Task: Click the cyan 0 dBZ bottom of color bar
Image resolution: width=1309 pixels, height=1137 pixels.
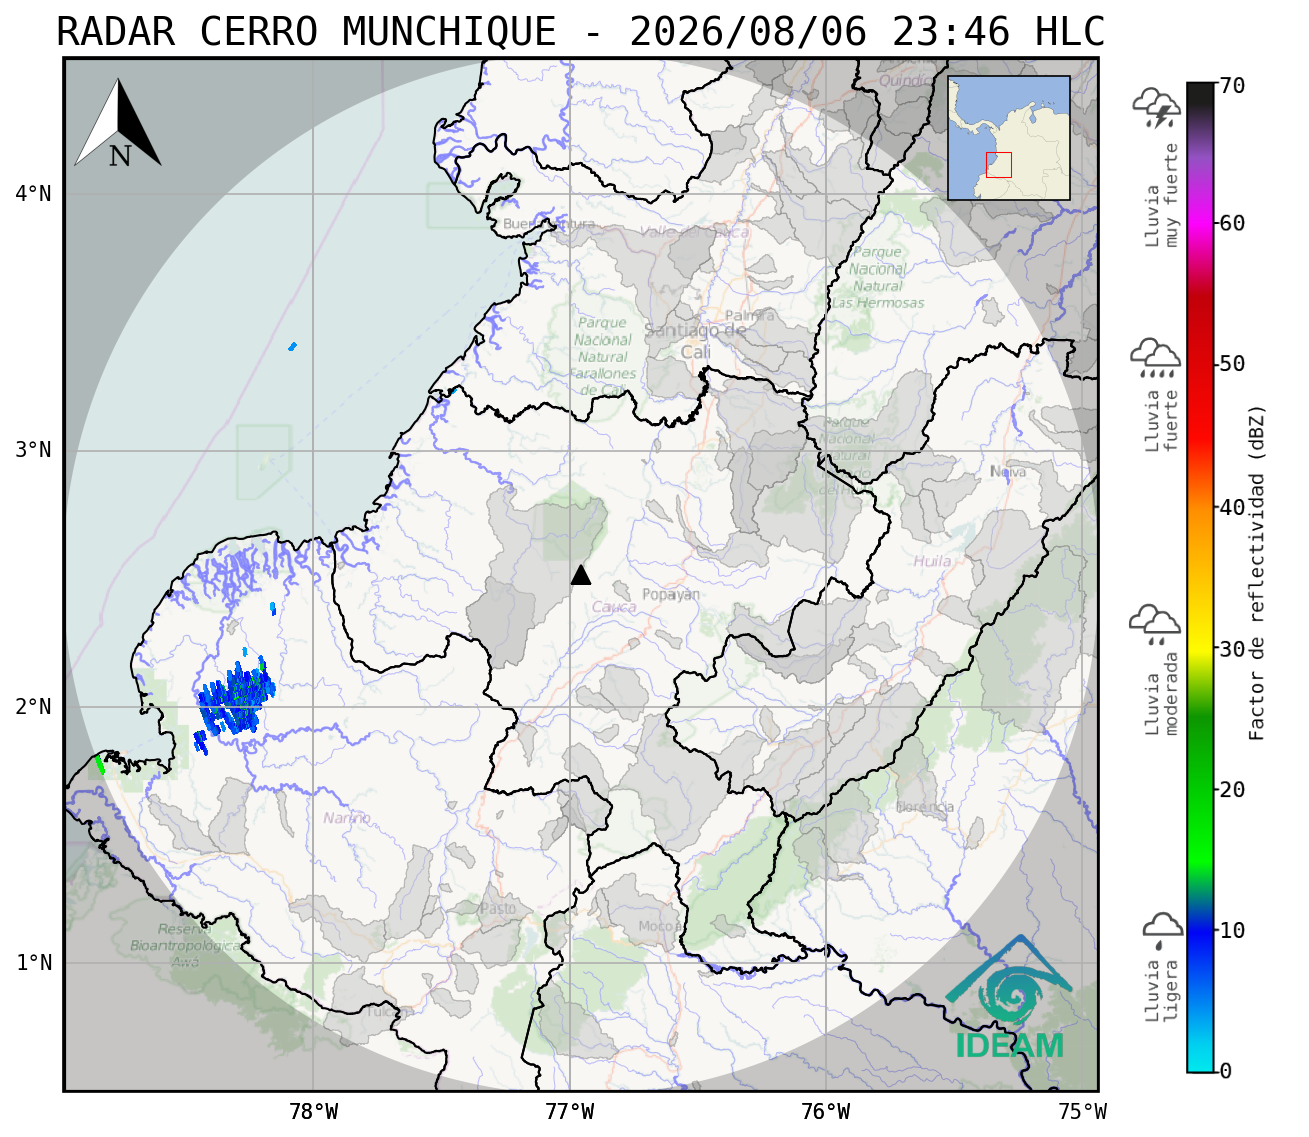Action: tap(1200, 1060)
